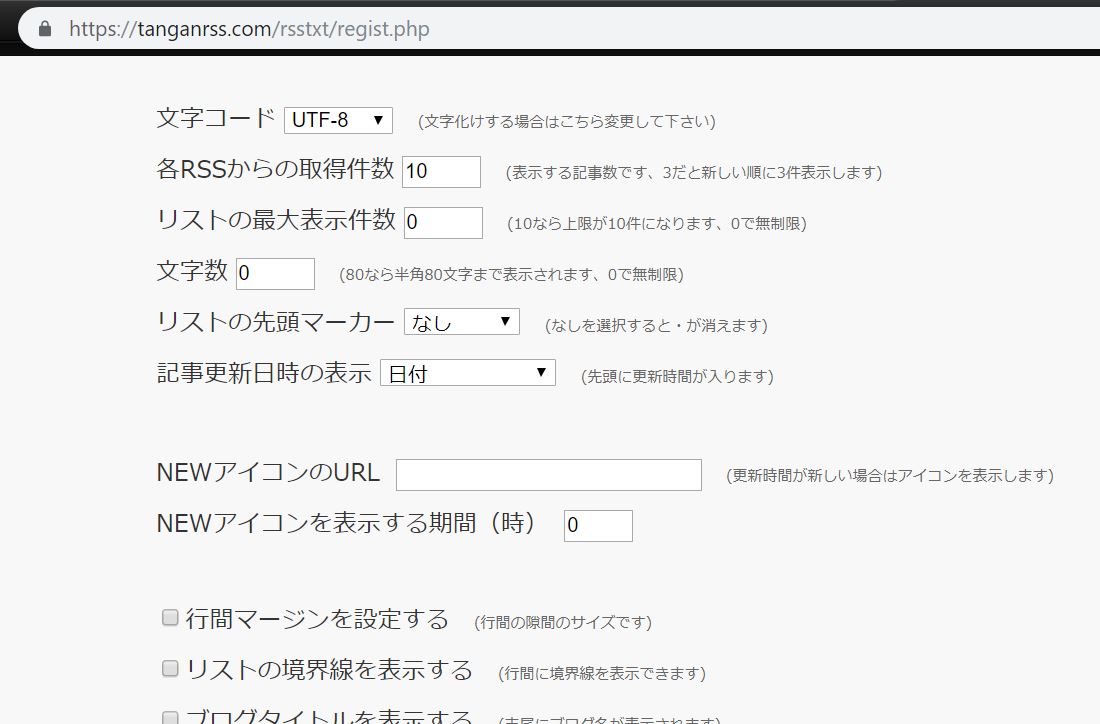Switch the update date display option
The width and height of the screenshot is (1100, 724).
(x=469, y=372)
